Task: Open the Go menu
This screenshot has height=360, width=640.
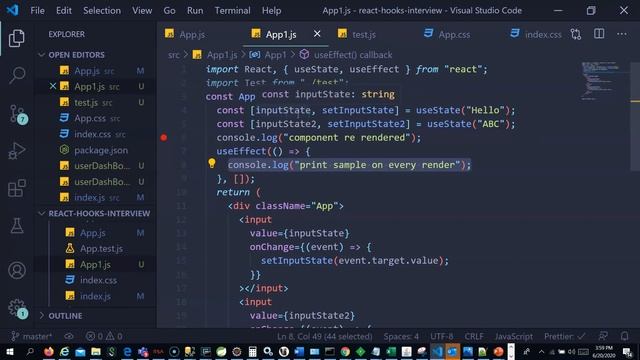Action: [x=169, y=11]
